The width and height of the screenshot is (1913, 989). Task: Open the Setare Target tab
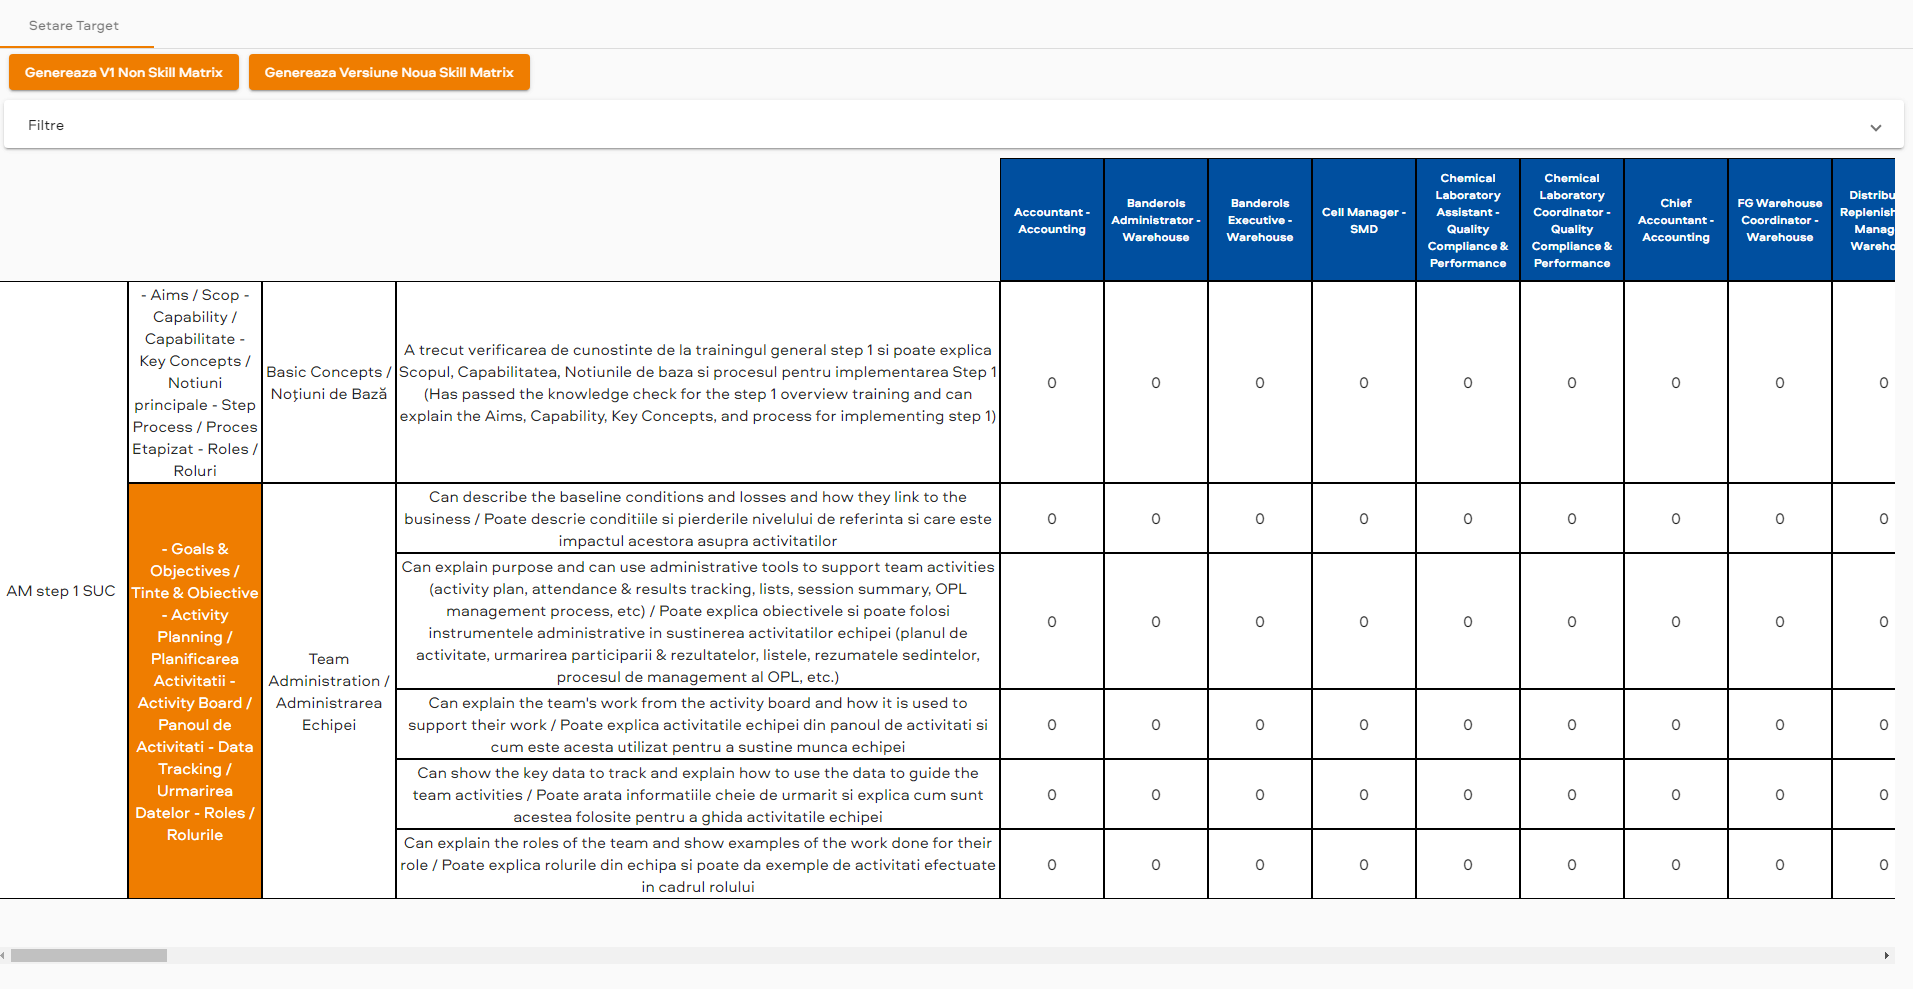pos(74,25)
